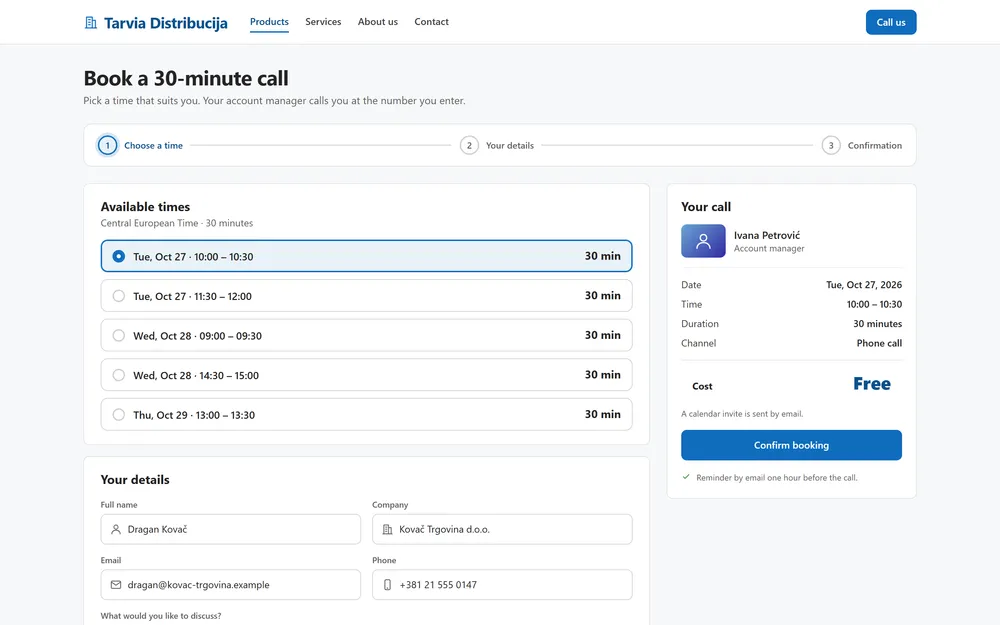Focus the Company input field
This screenshot has width=1000, height=625.
click(503, 529)
